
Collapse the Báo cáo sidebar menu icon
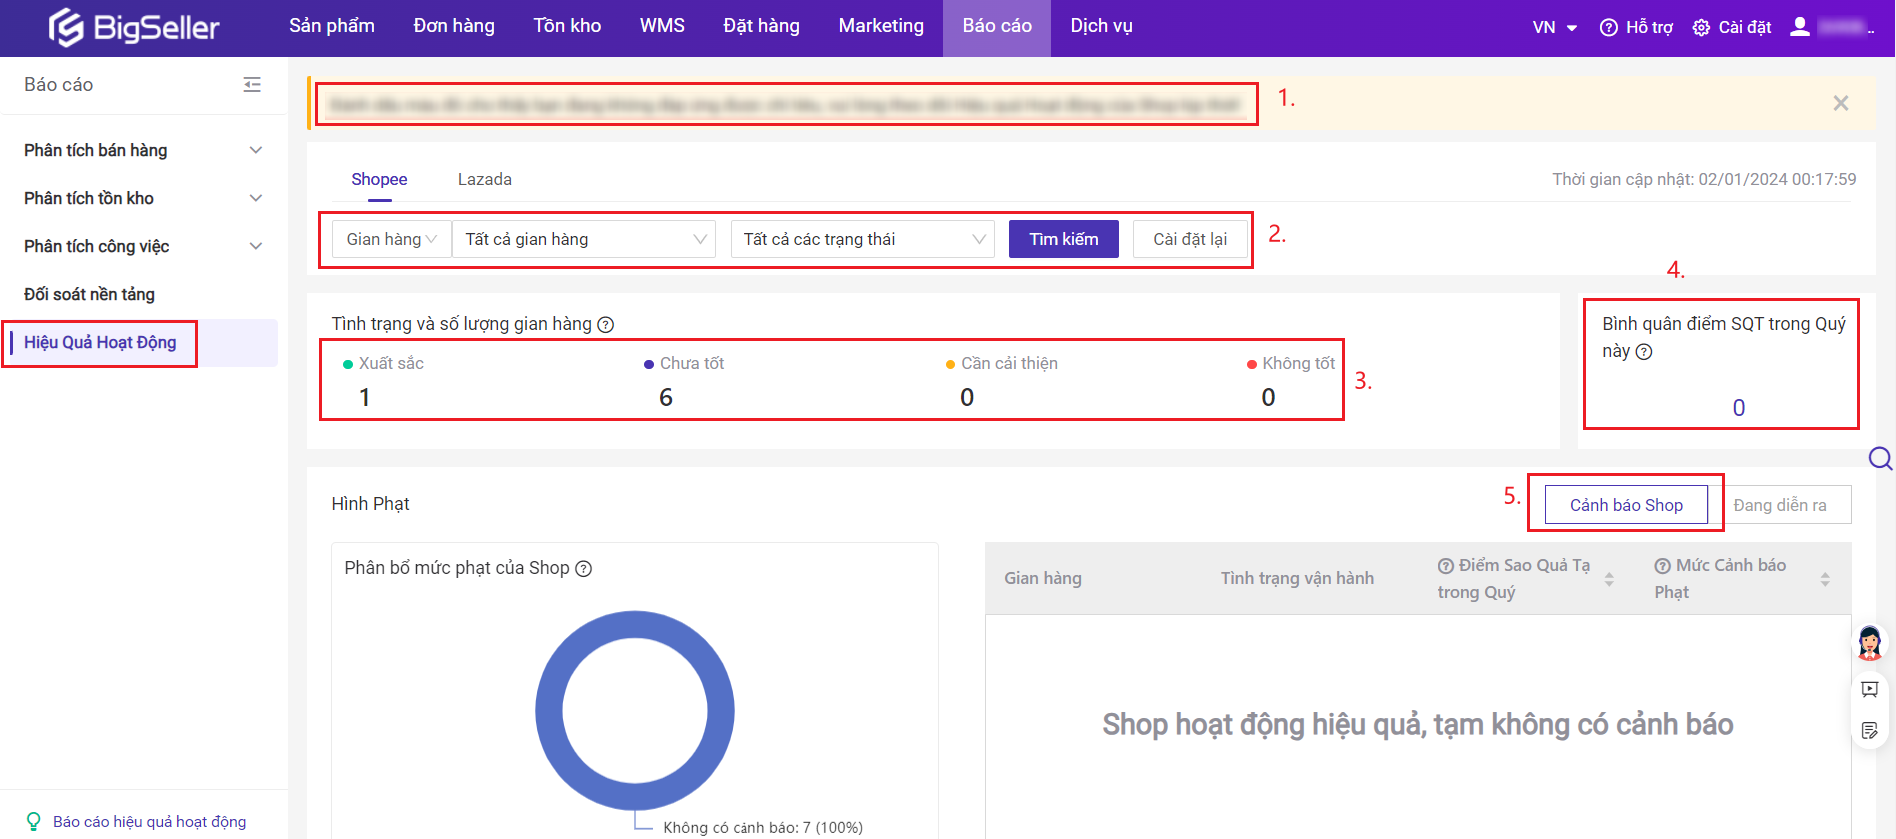(x=252, y=85)
